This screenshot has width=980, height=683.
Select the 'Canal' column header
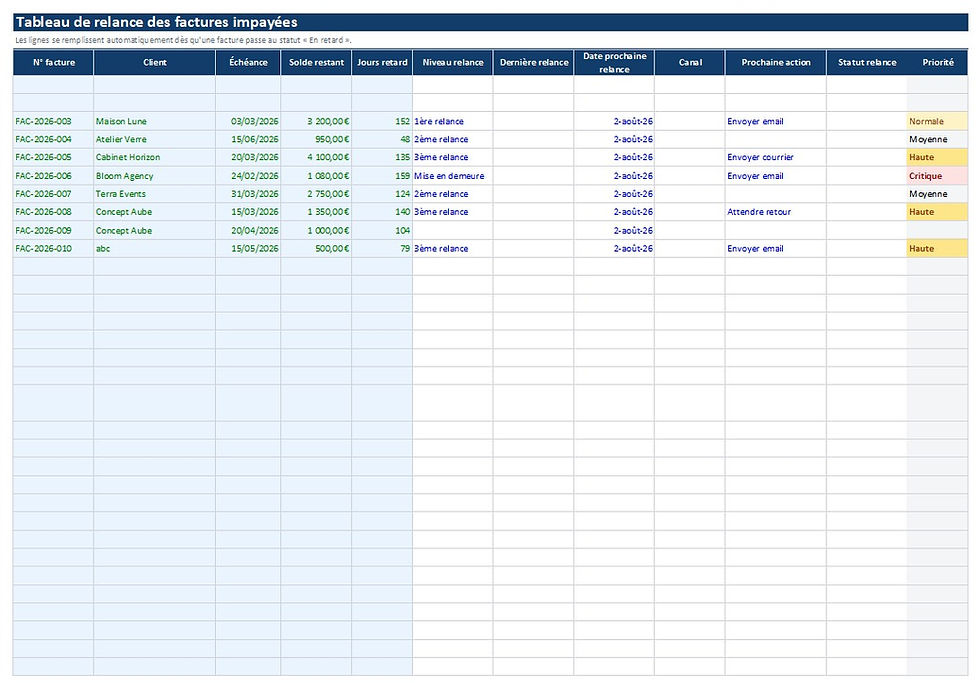690,62
